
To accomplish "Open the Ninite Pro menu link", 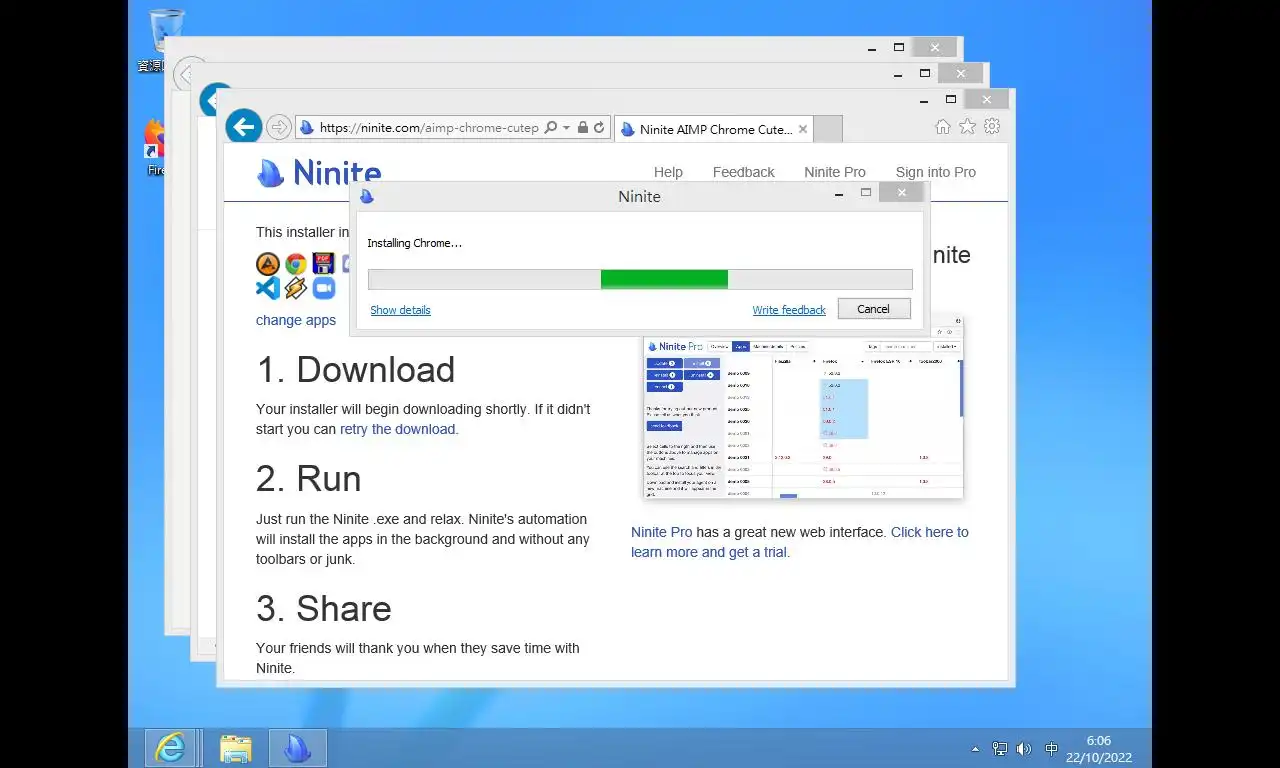I will point(835,172).
